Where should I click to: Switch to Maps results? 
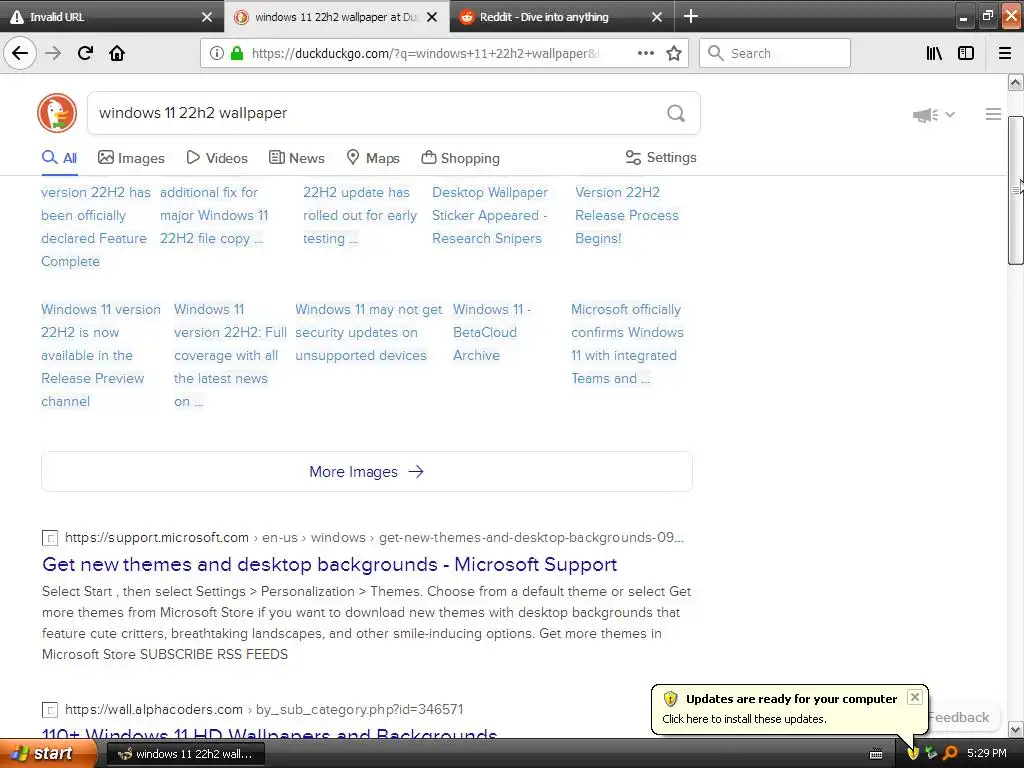(x=372, y=158)
